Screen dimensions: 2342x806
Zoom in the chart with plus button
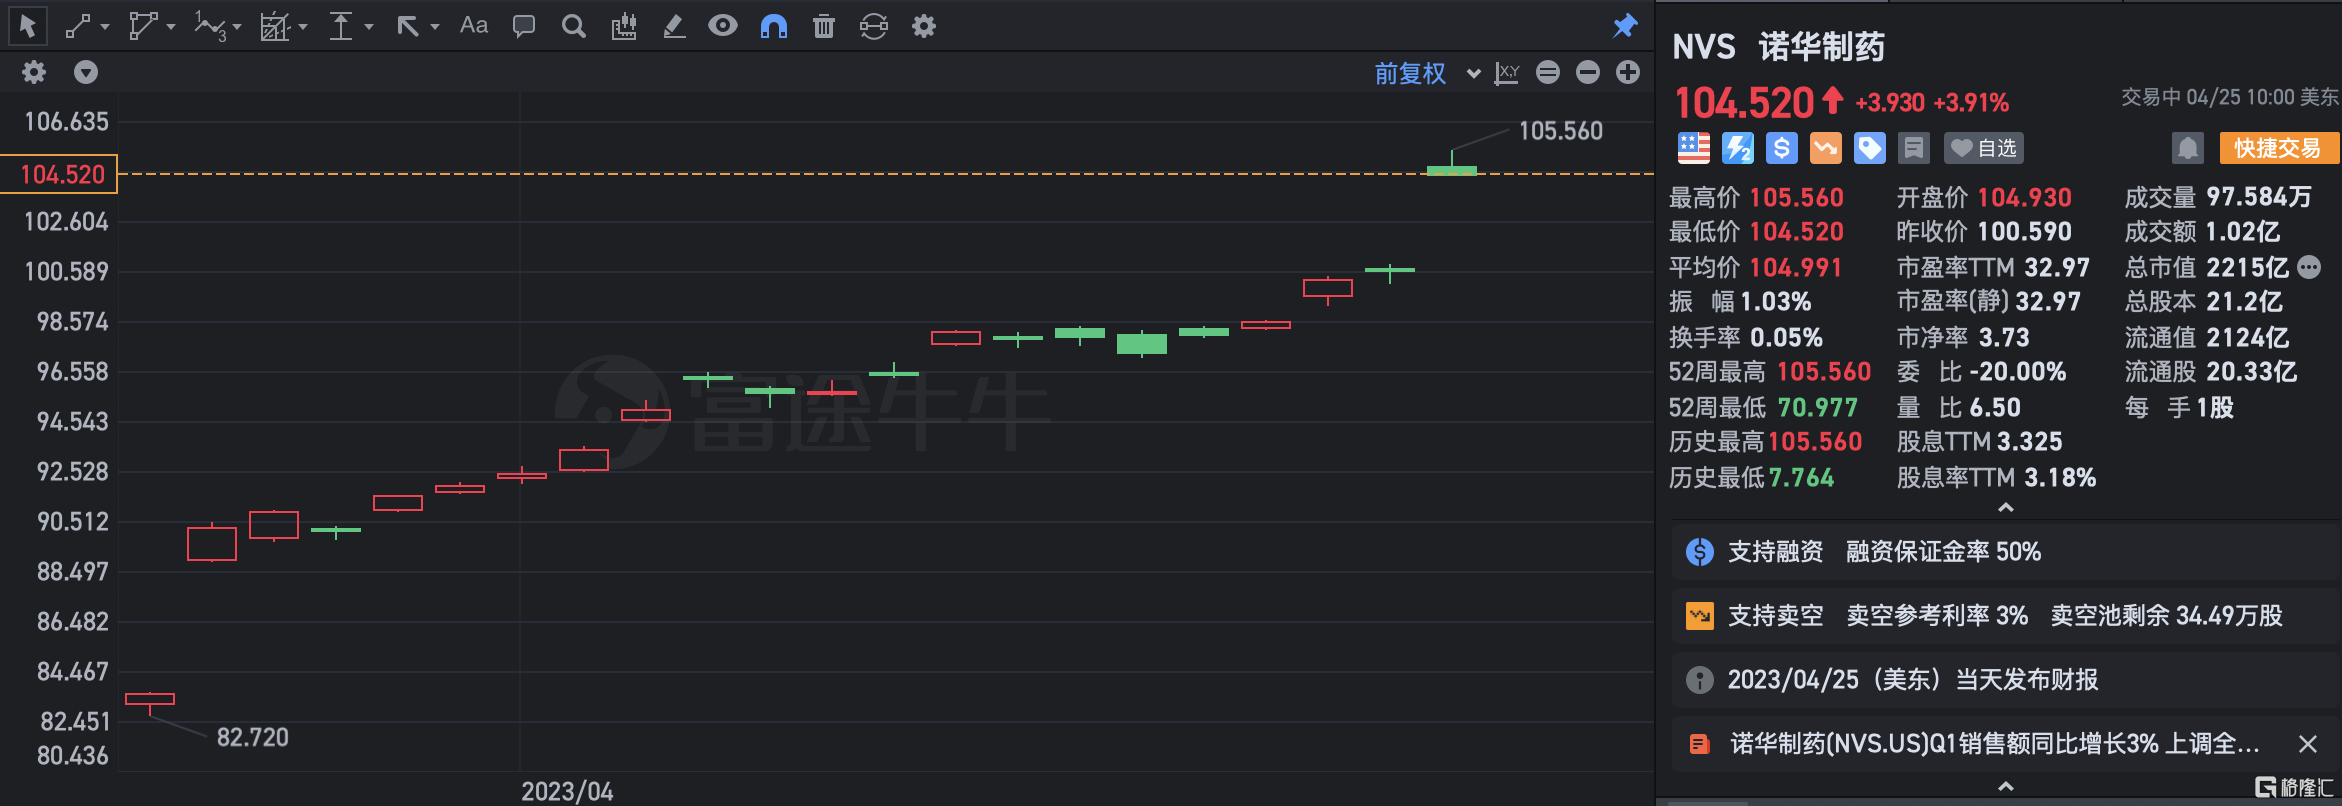click(x=1628, y=72)
